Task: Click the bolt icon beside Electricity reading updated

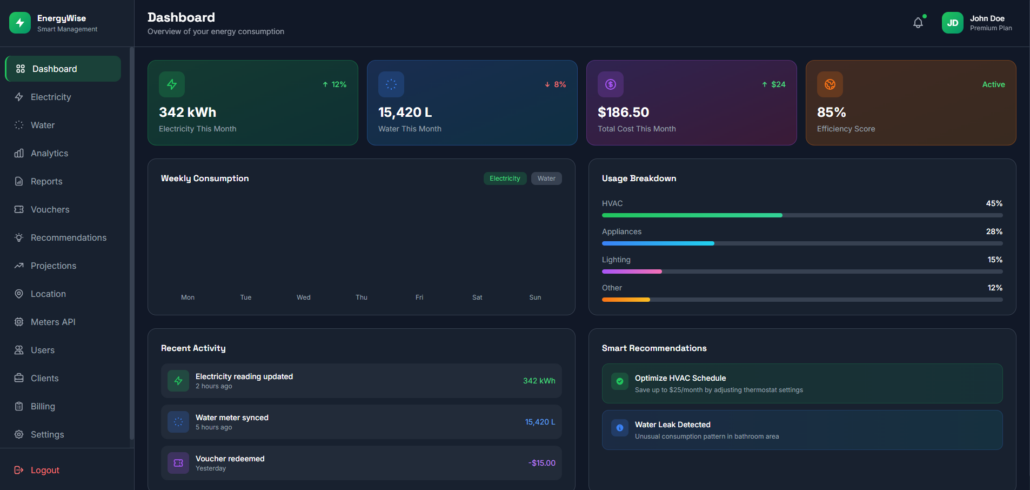Action: coord(178,381)
